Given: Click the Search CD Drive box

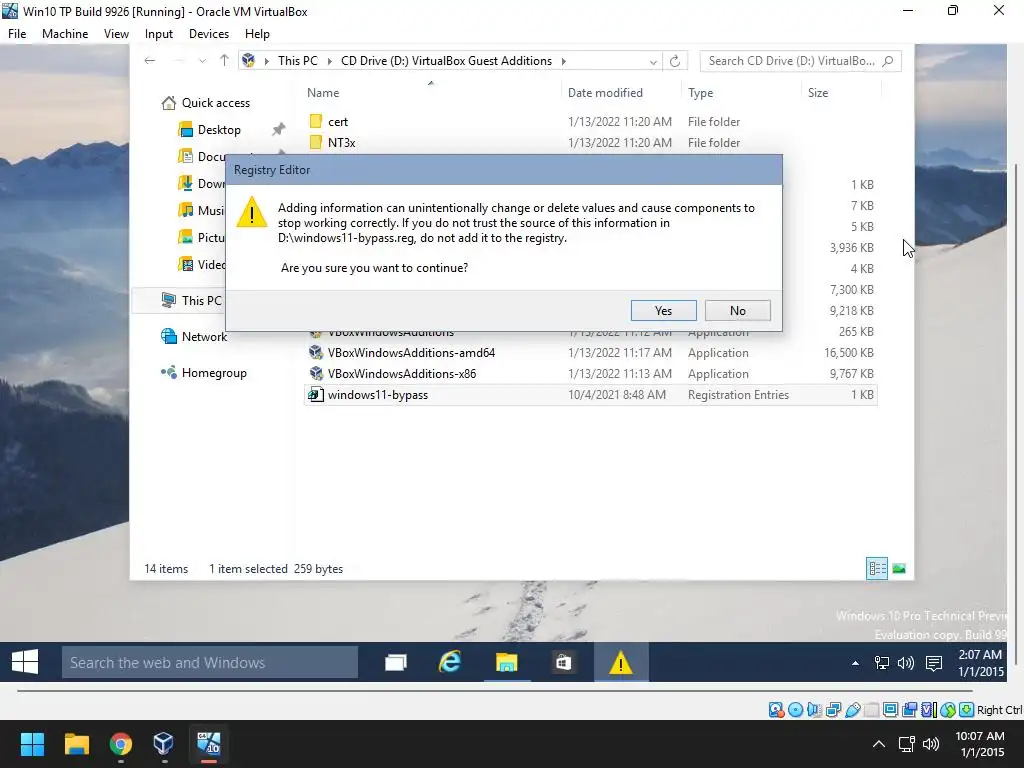Looking at the screenshot, I should pos(801,61).
